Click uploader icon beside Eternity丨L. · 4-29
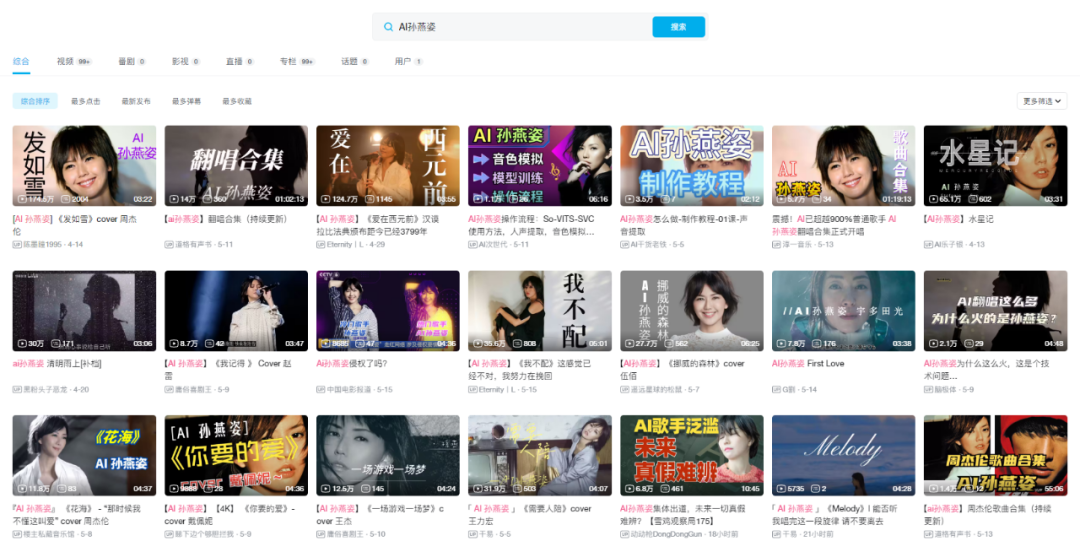The width and height of the screenshot is (1080, 552). click(320, 244)
